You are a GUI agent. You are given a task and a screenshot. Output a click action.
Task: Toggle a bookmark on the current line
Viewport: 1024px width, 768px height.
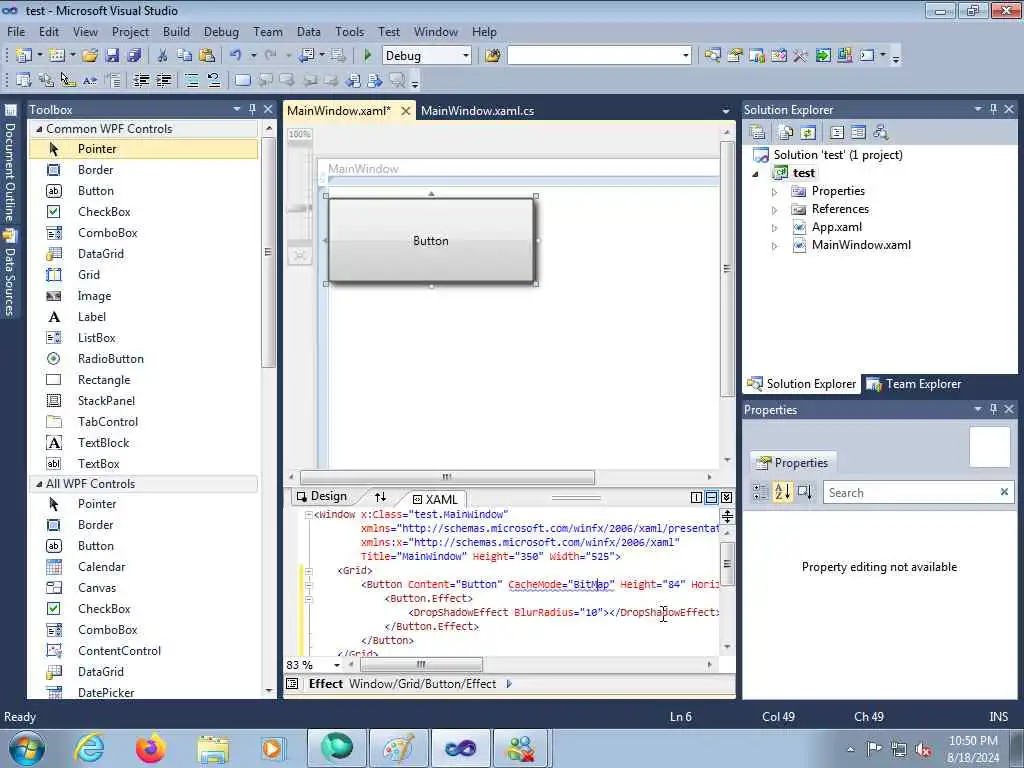(242, 80)
